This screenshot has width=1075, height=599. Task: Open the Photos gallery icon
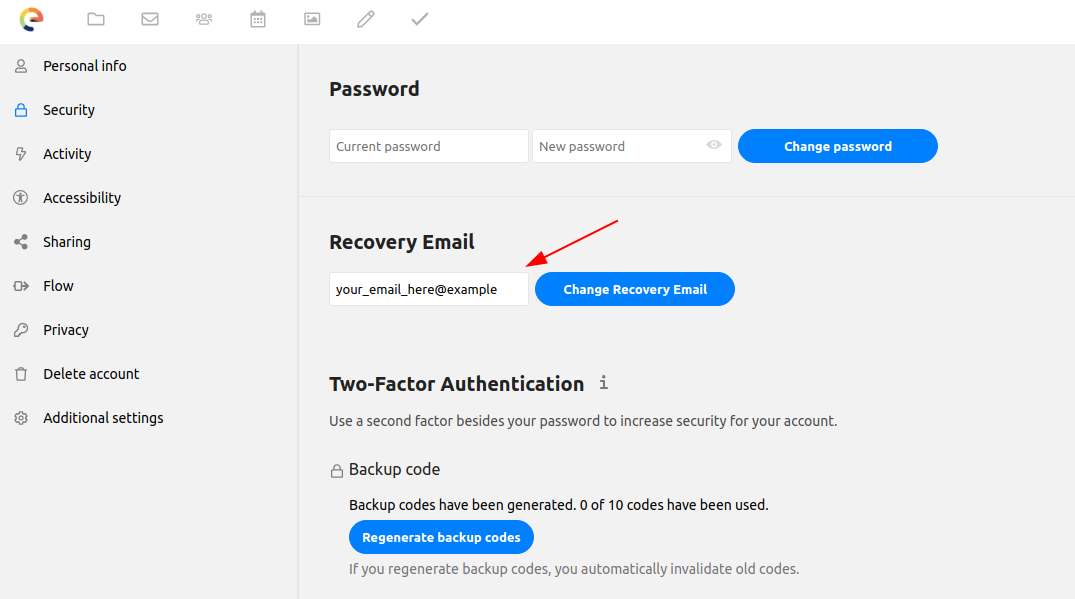[312, 18]
